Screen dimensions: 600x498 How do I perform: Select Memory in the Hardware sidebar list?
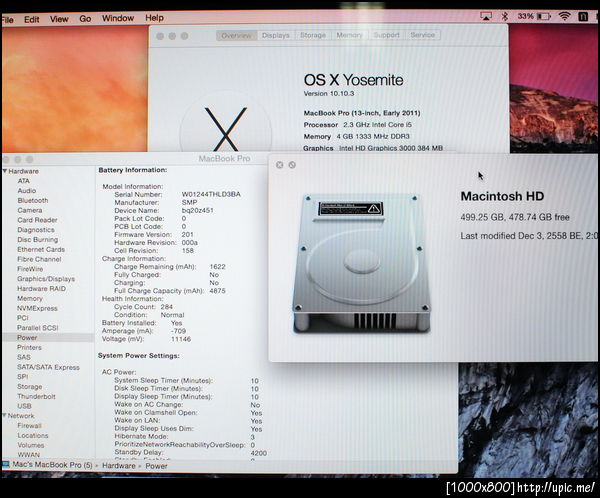(x=30, y=298)
